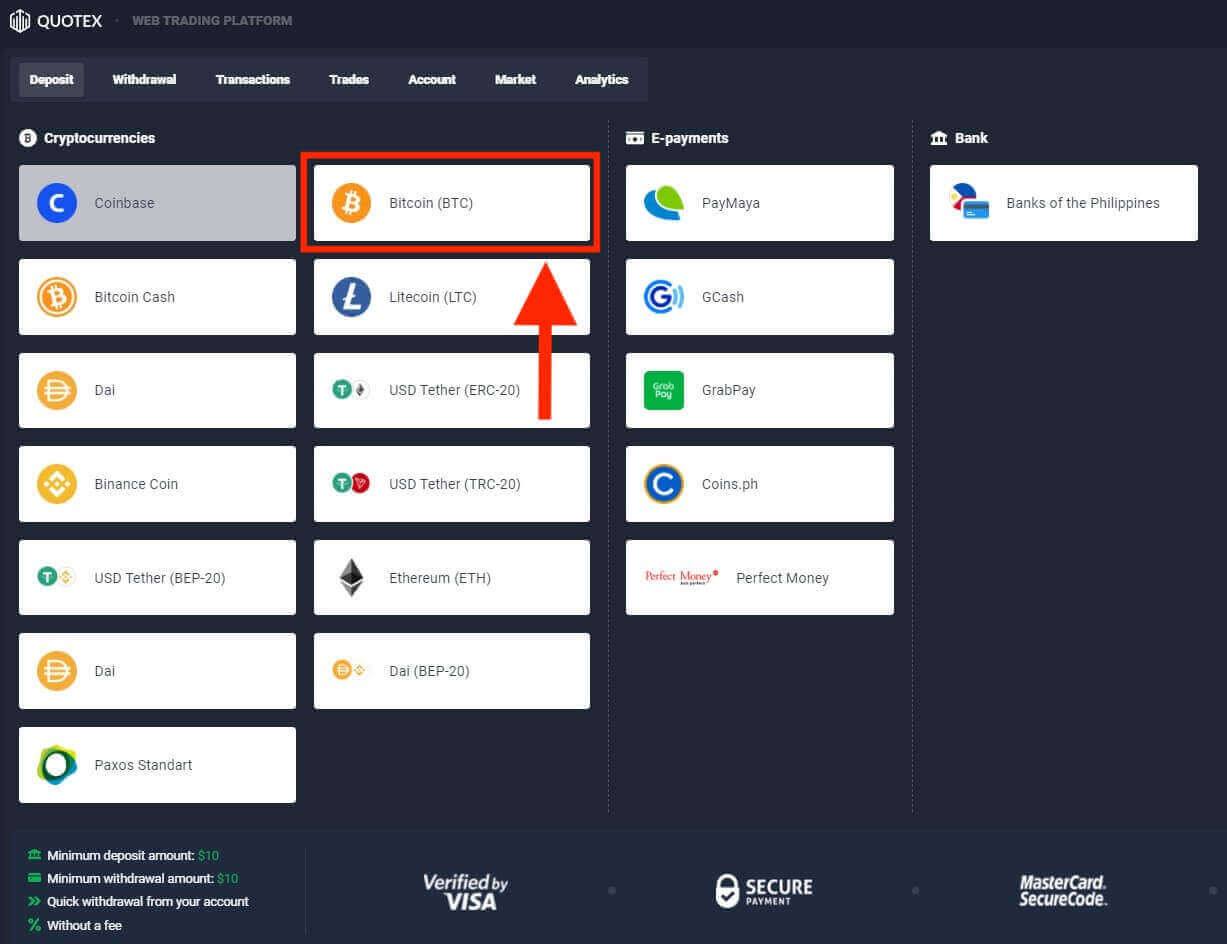Pick the Perfect Money payment method

(759, 578)
